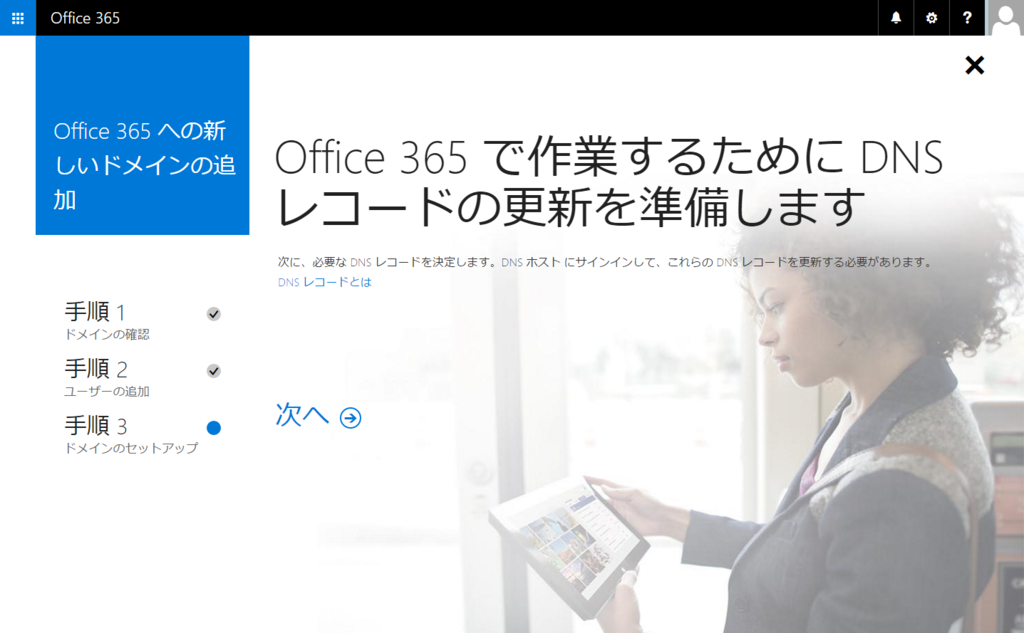Click the 手順 3 blue status dot
This screenshot has height=633, width=1024.
(214, 428)
